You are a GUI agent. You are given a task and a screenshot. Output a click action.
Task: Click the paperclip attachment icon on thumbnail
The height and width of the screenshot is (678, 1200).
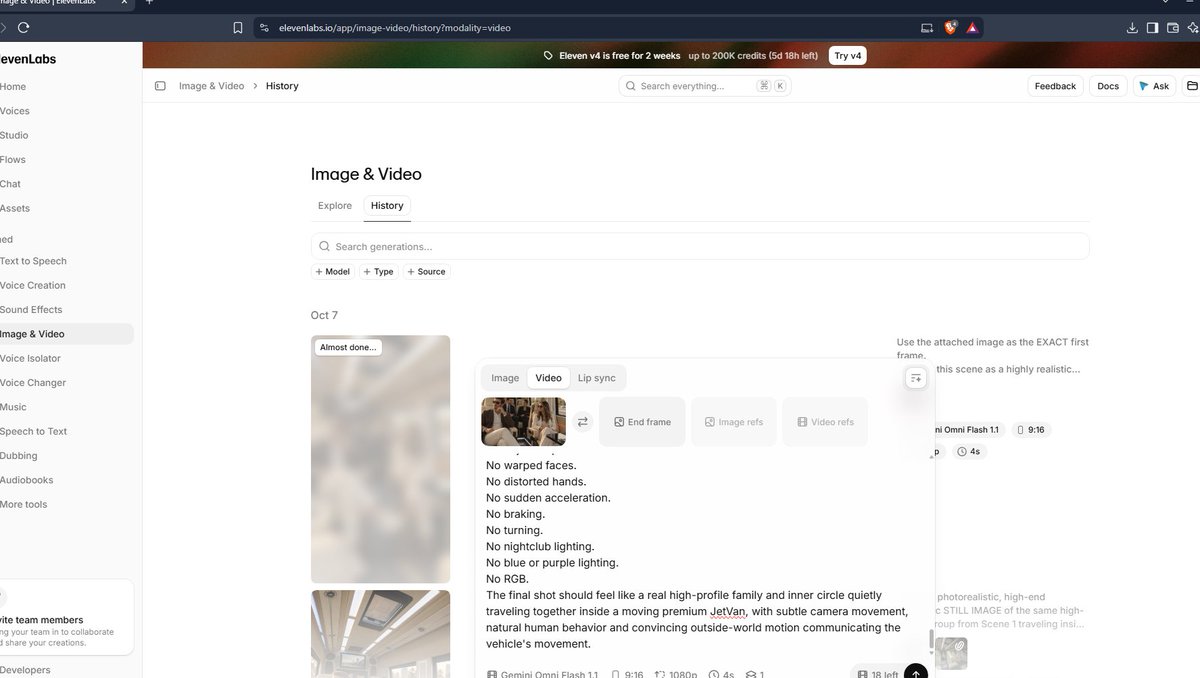point(960,646)
